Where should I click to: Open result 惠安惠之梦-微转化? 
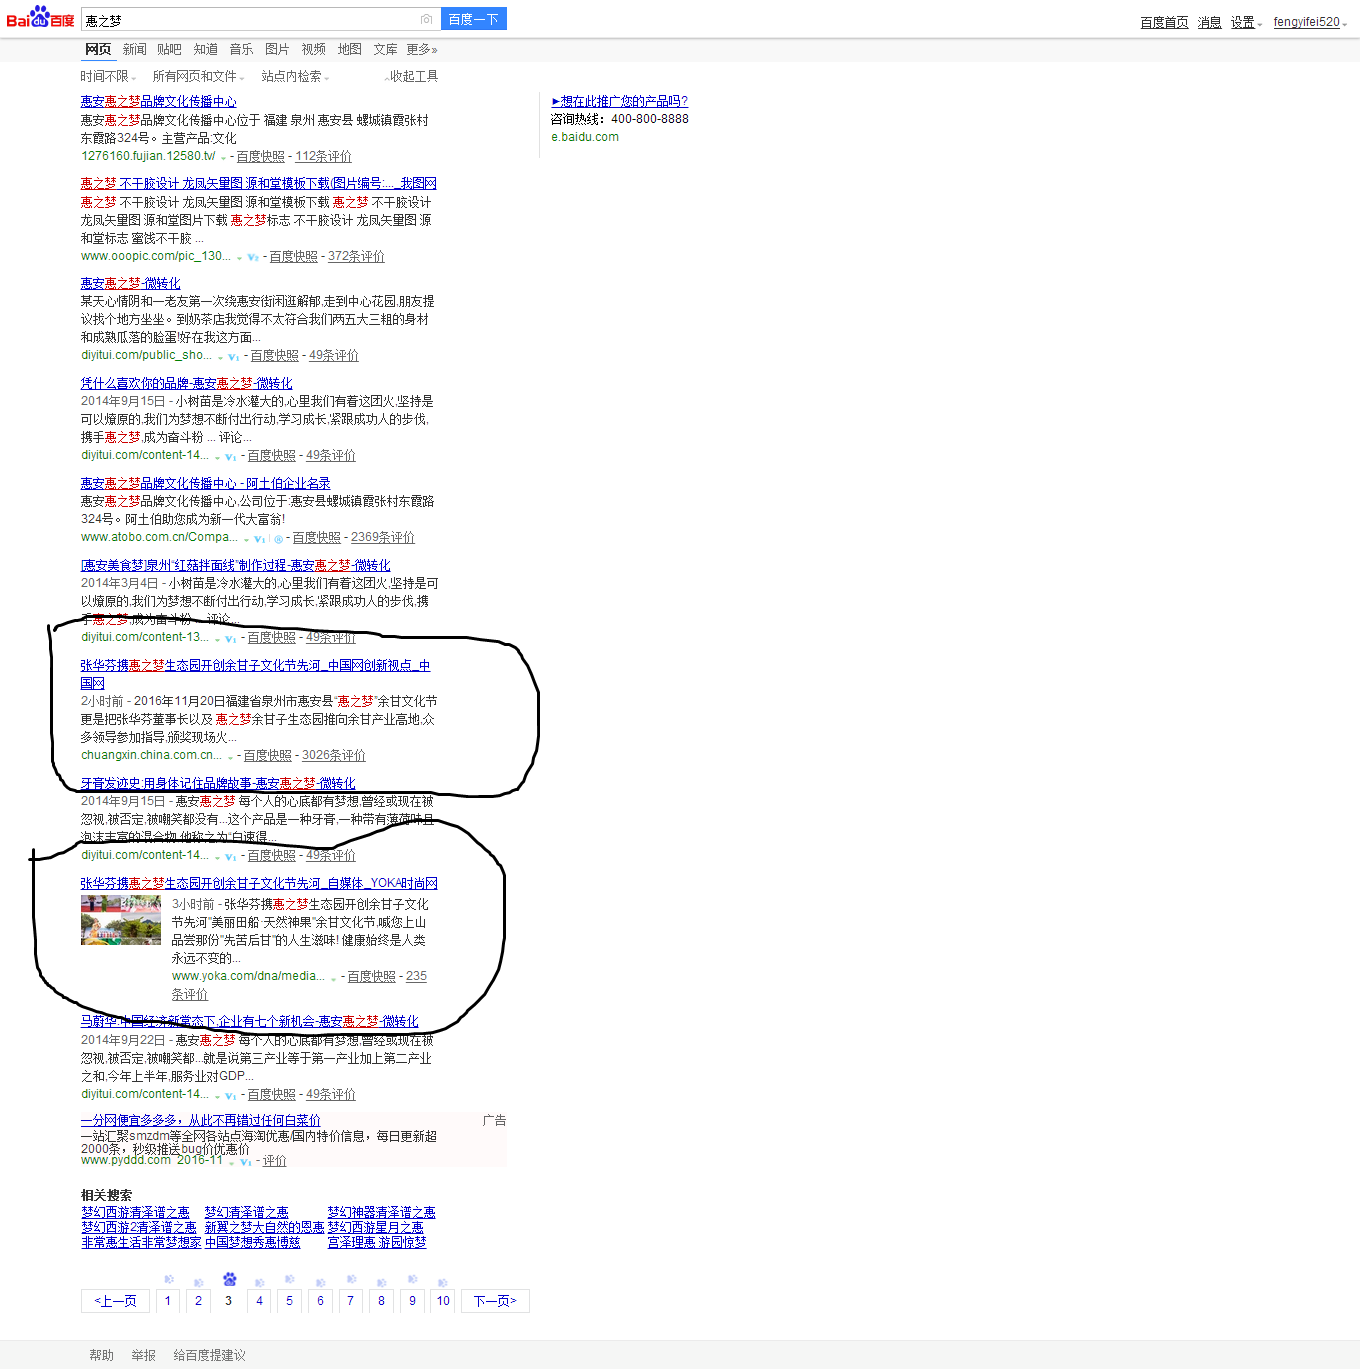click(x=131, y=284)
